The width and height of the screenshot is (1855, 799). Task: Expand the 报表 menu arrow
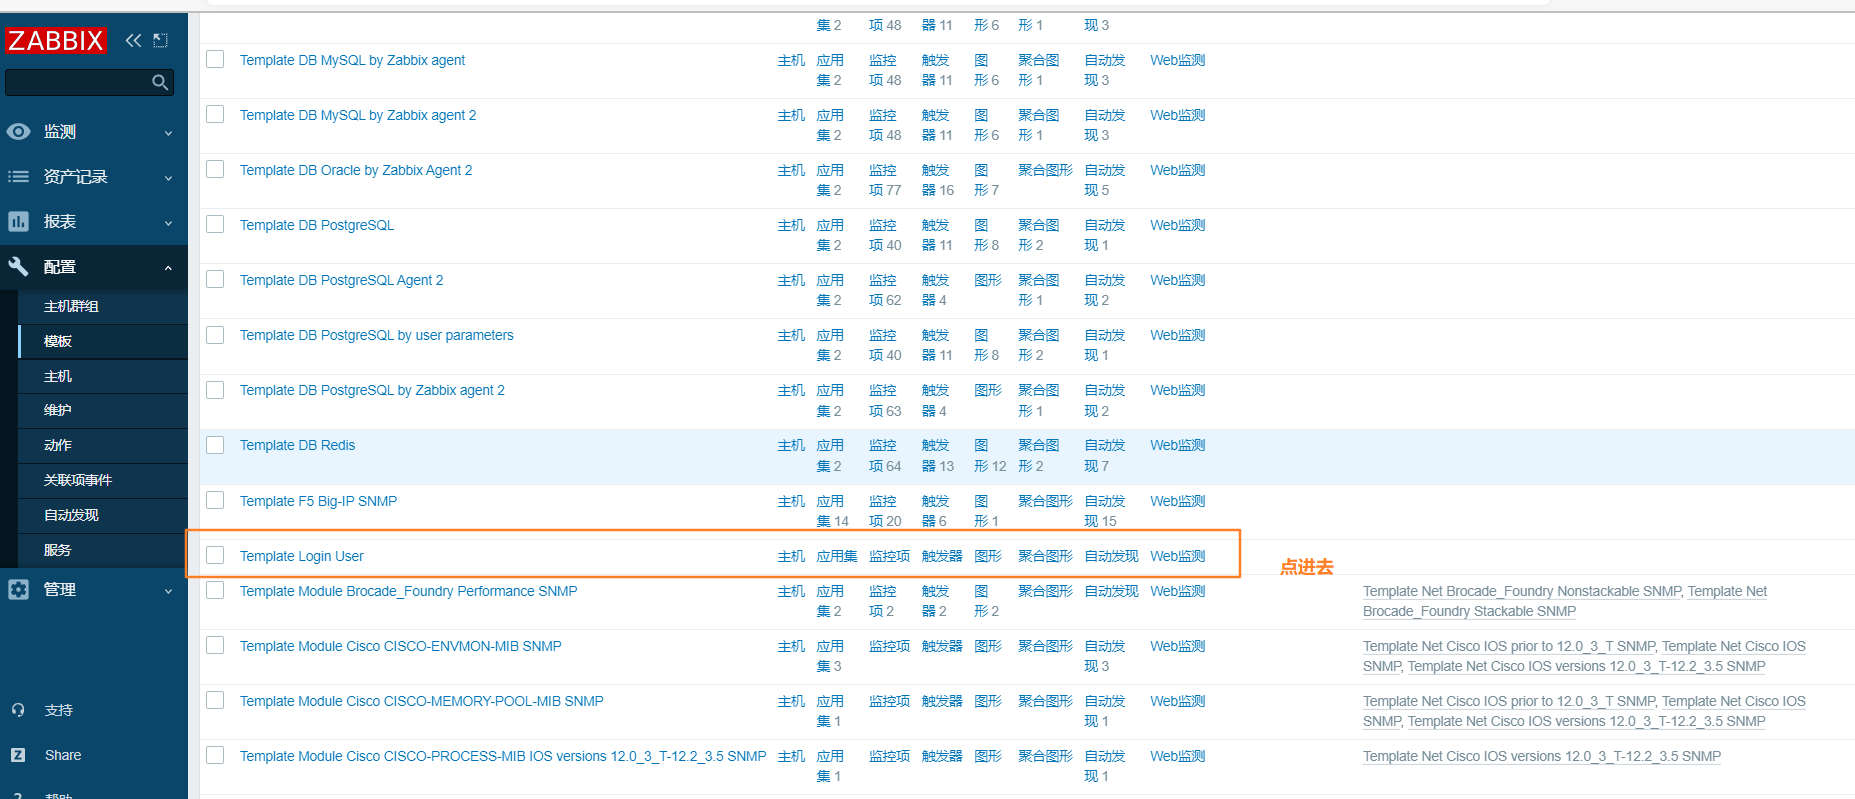pyautogui.click(x=168, y=223)
